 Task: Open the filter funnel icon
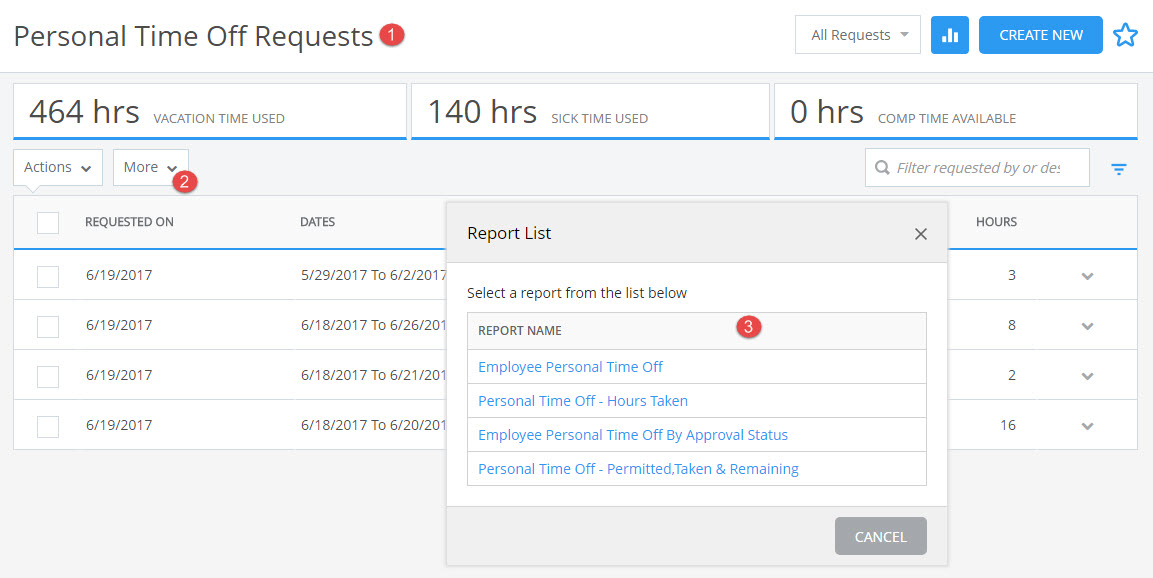point(1118,168)
